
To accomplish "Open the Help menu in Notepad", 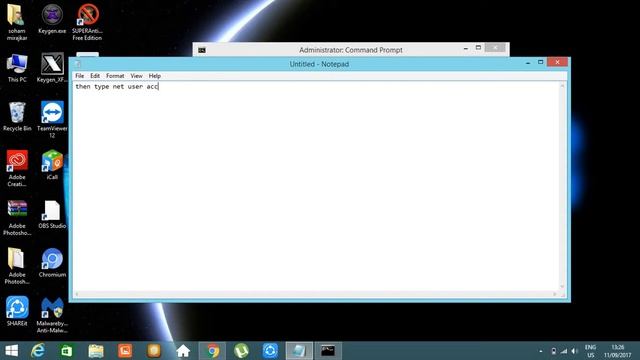I will [x=154, y=76].
